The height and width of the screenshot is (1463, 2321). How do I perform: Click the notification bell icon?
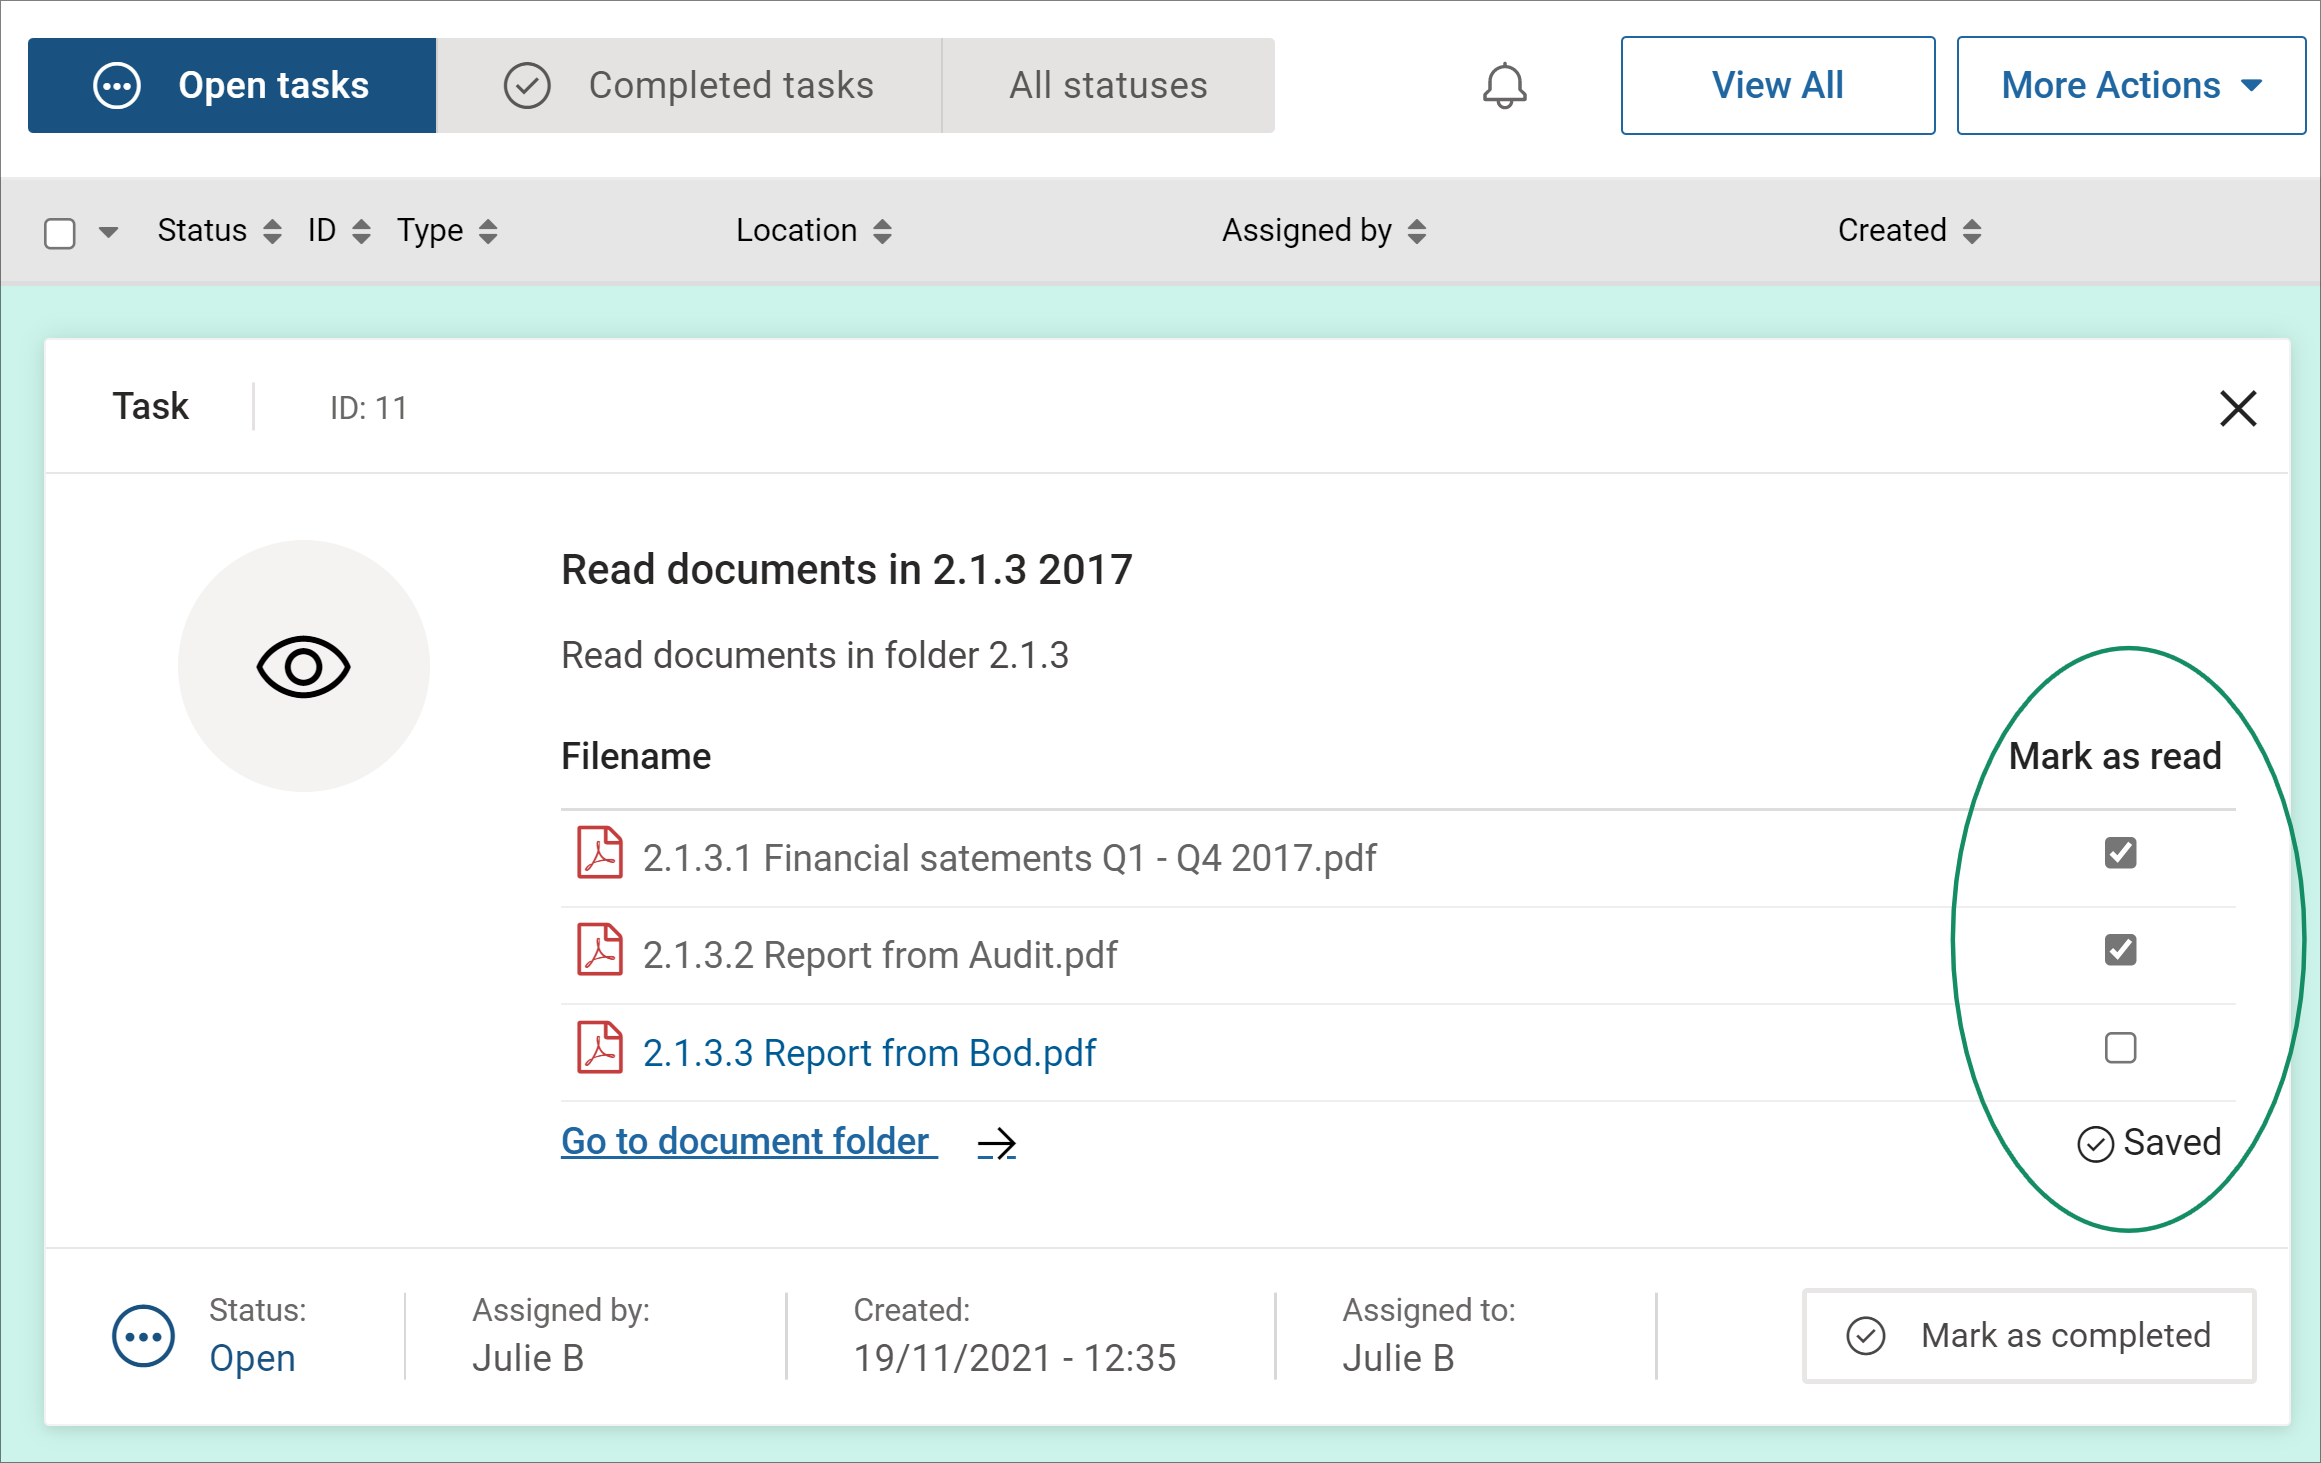tap(1504, 85)
